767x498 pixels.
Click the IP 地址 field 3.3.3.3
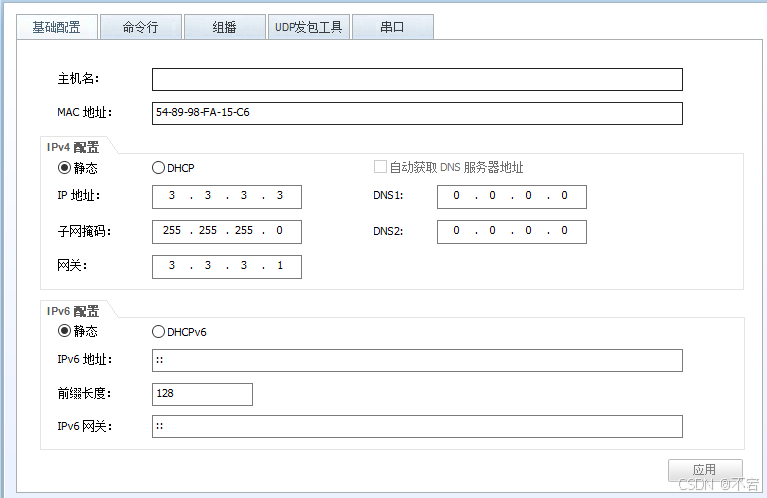(227, 197)
